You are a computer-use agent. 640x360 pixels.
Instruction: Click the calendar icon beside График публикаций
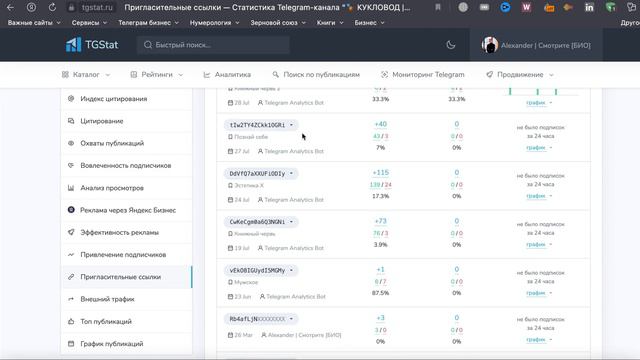[x=71, y=344]
